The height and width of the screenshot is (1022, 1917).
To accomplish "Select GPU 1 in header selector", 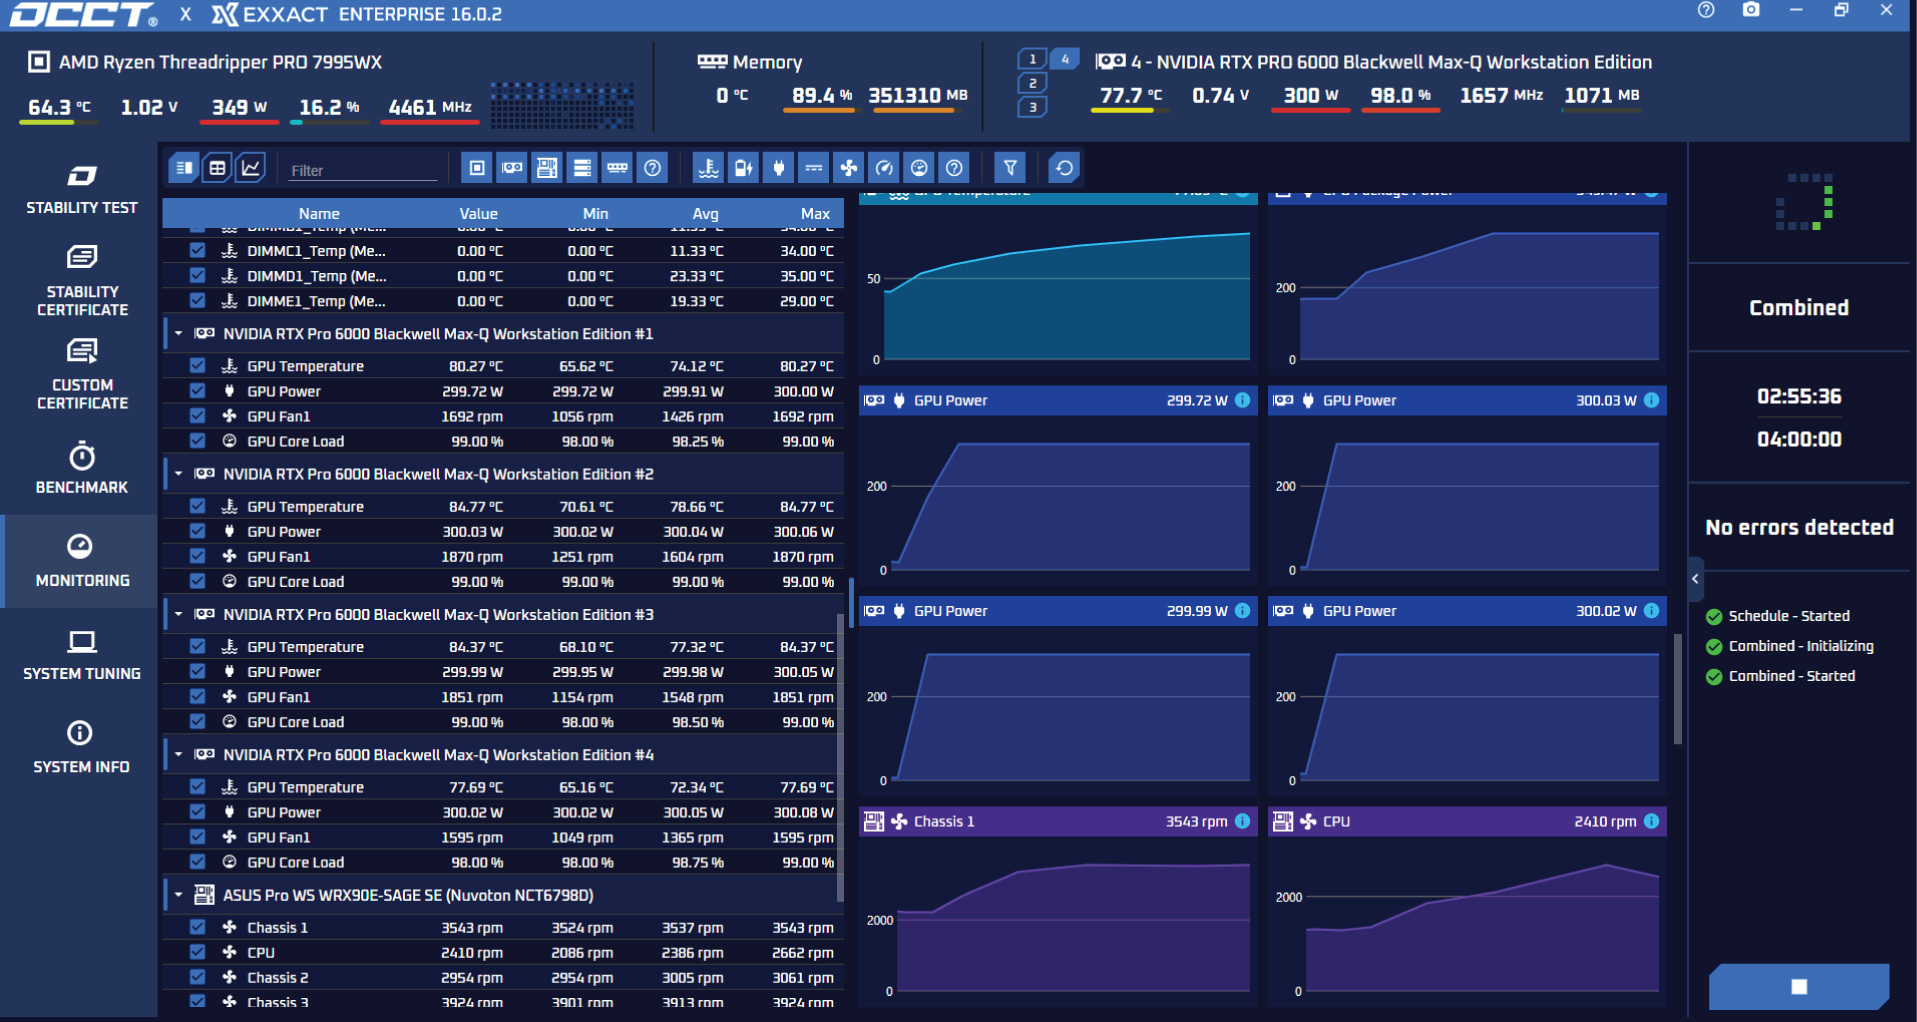I will 1032,59.
